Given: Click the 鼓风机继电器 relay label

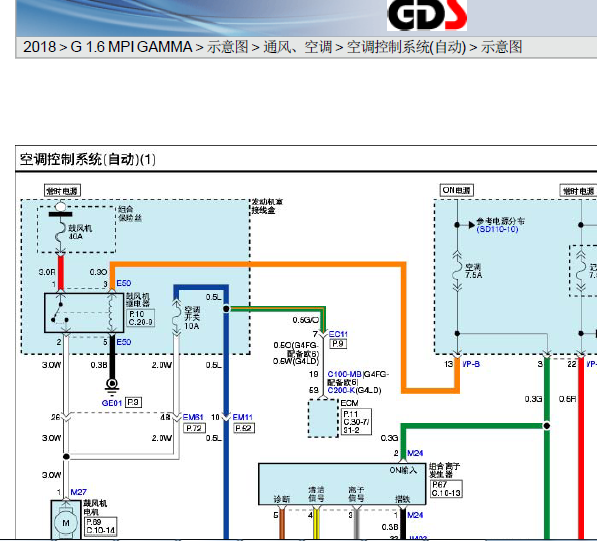Looking at the screenshot, I should pyautogui.click(x=138, y=300).
